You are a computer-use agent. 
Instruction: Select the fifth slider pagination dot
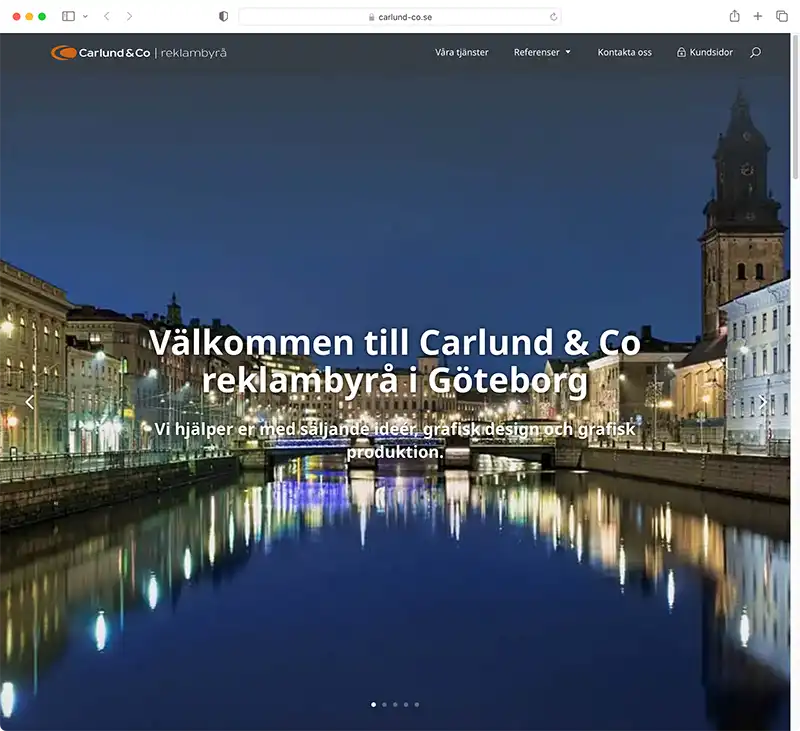[417, 704]
